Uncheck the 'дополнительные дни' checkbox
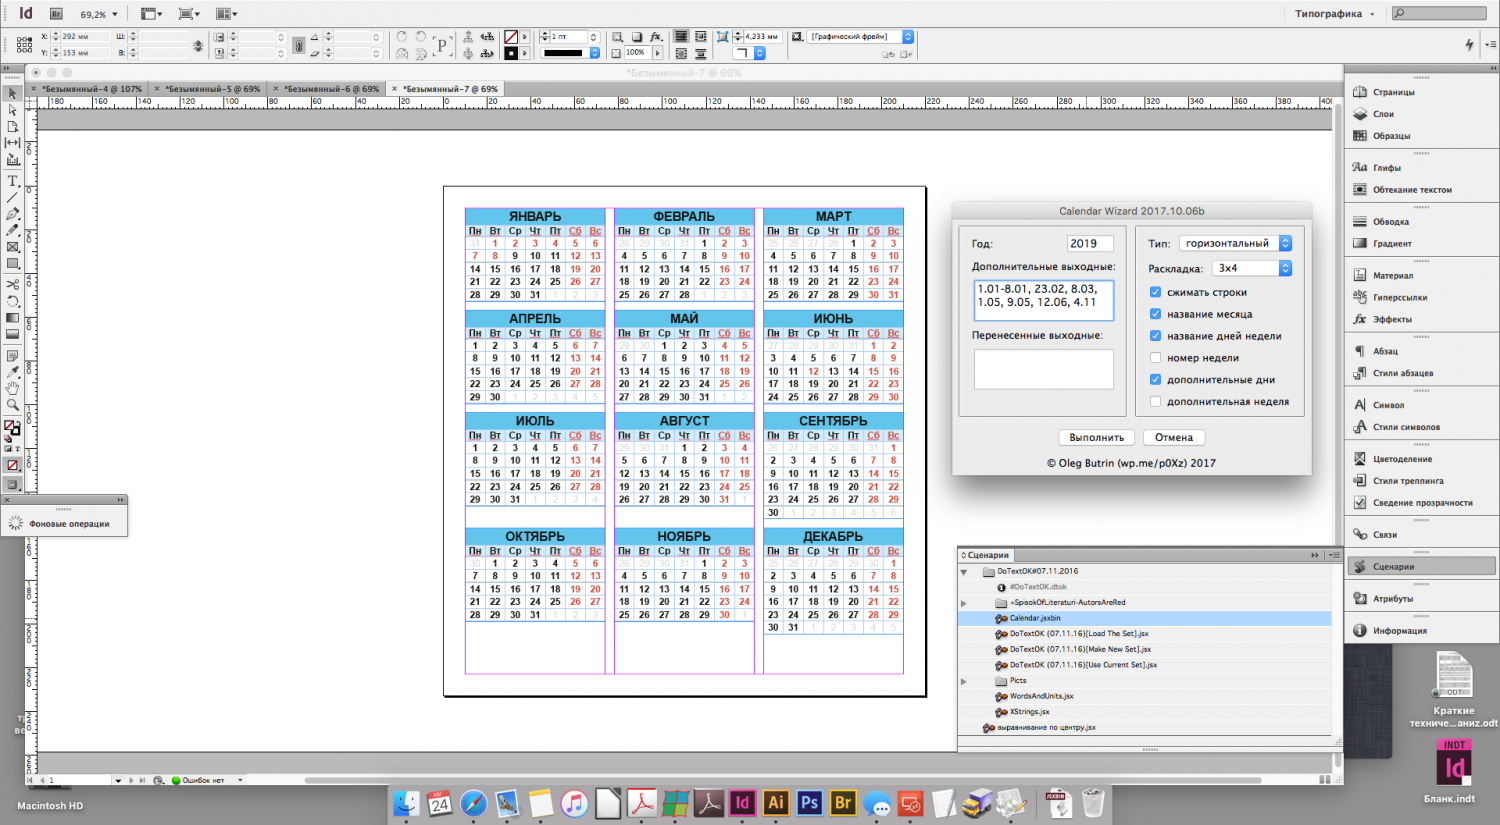The height and width of the screenshot is (825, 1500). [x=1156, y=380]
